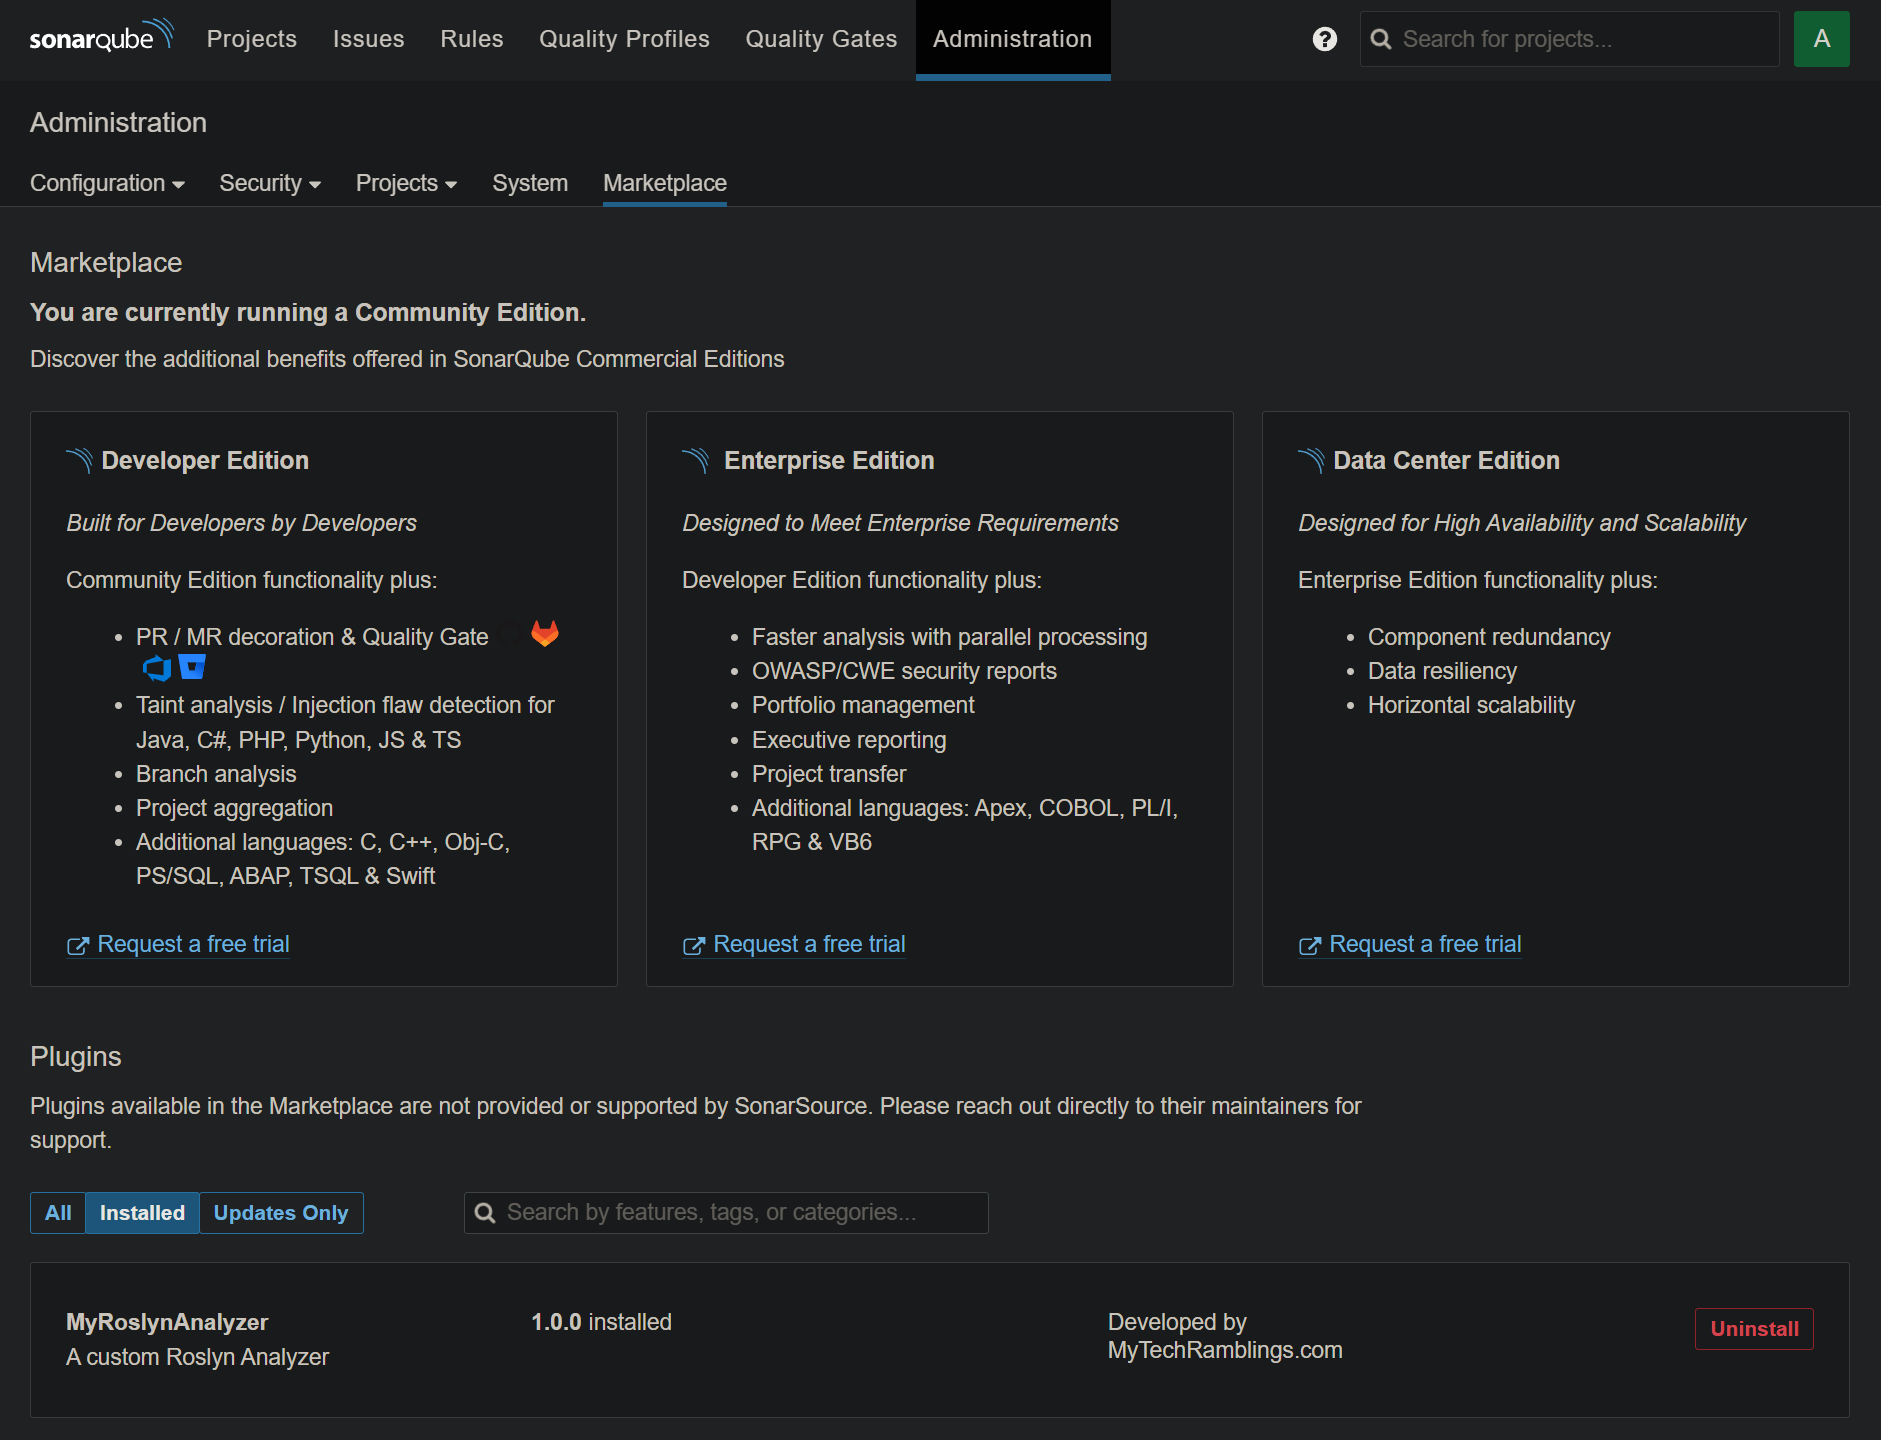This screenshot has width=1881, height=1440.
Task: Click the Developer Edition wave logo
Action: pyautogui.click(x=80, y=460)
